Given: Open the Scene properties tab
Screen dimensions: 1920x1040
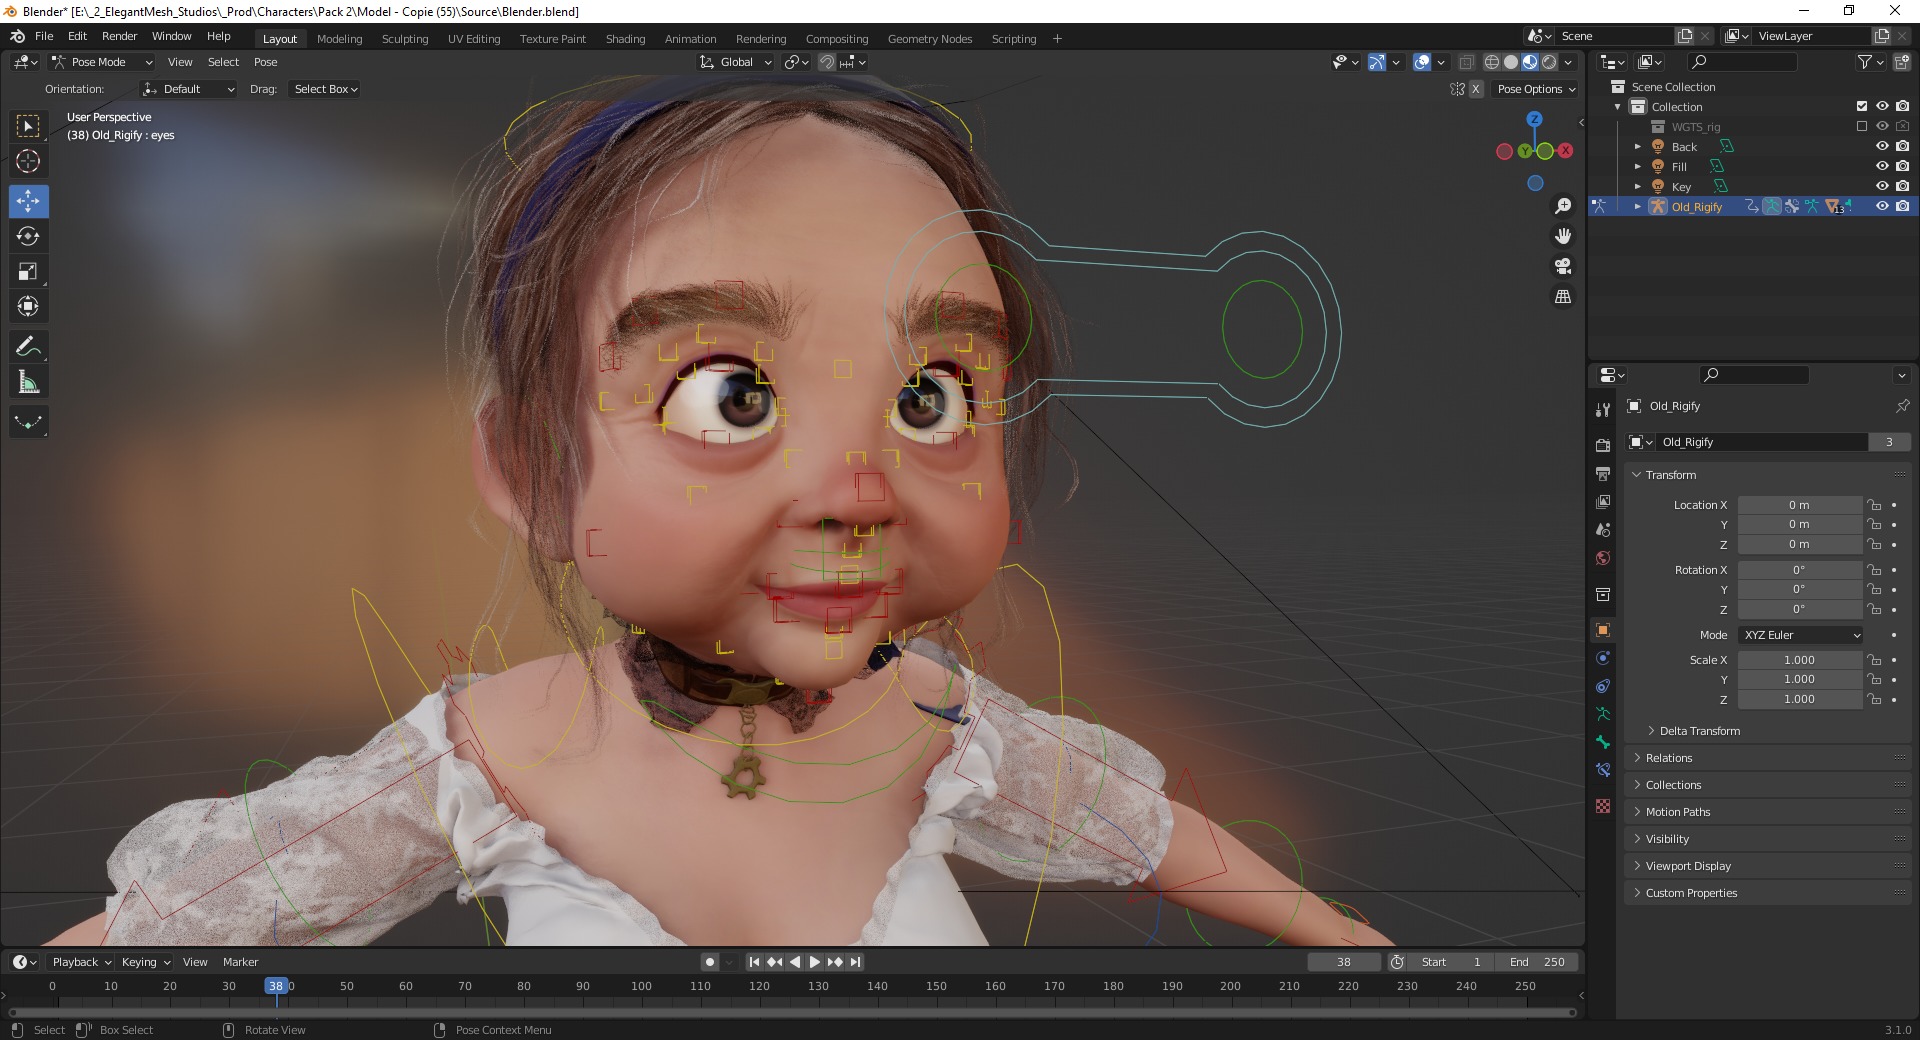Looking at the screenshot, I should pos(1603,529).
